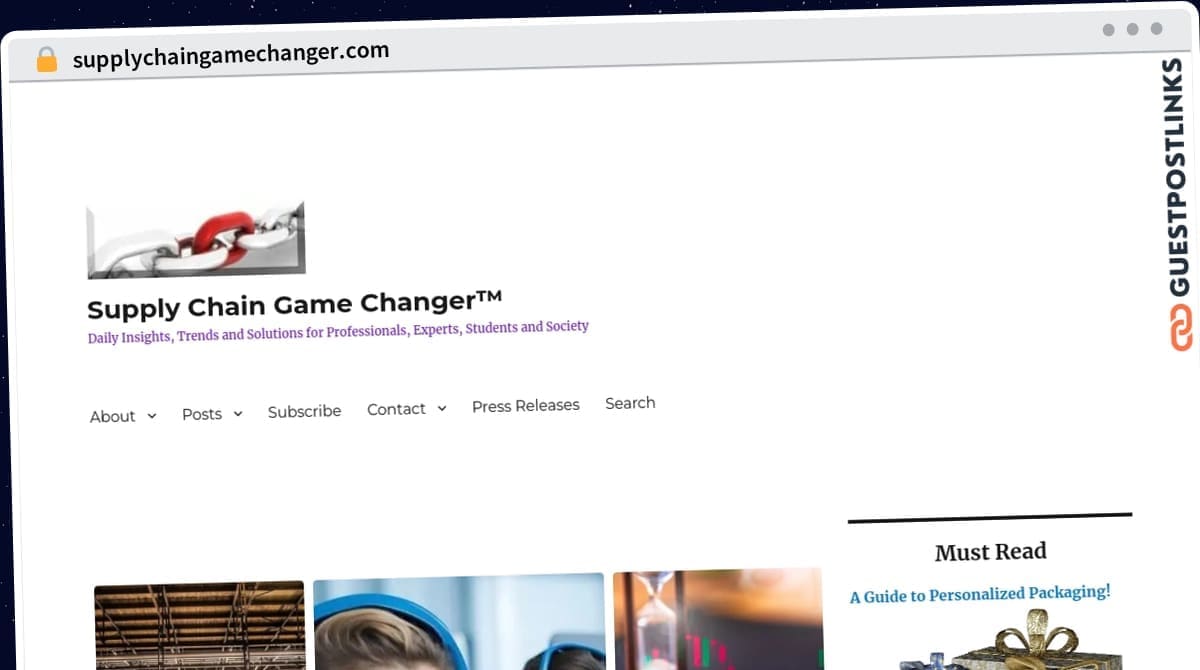Click the supplychaingamechanger.com URL text
Viewport: 1200px width, 670px height.
(x=231, y=54)
